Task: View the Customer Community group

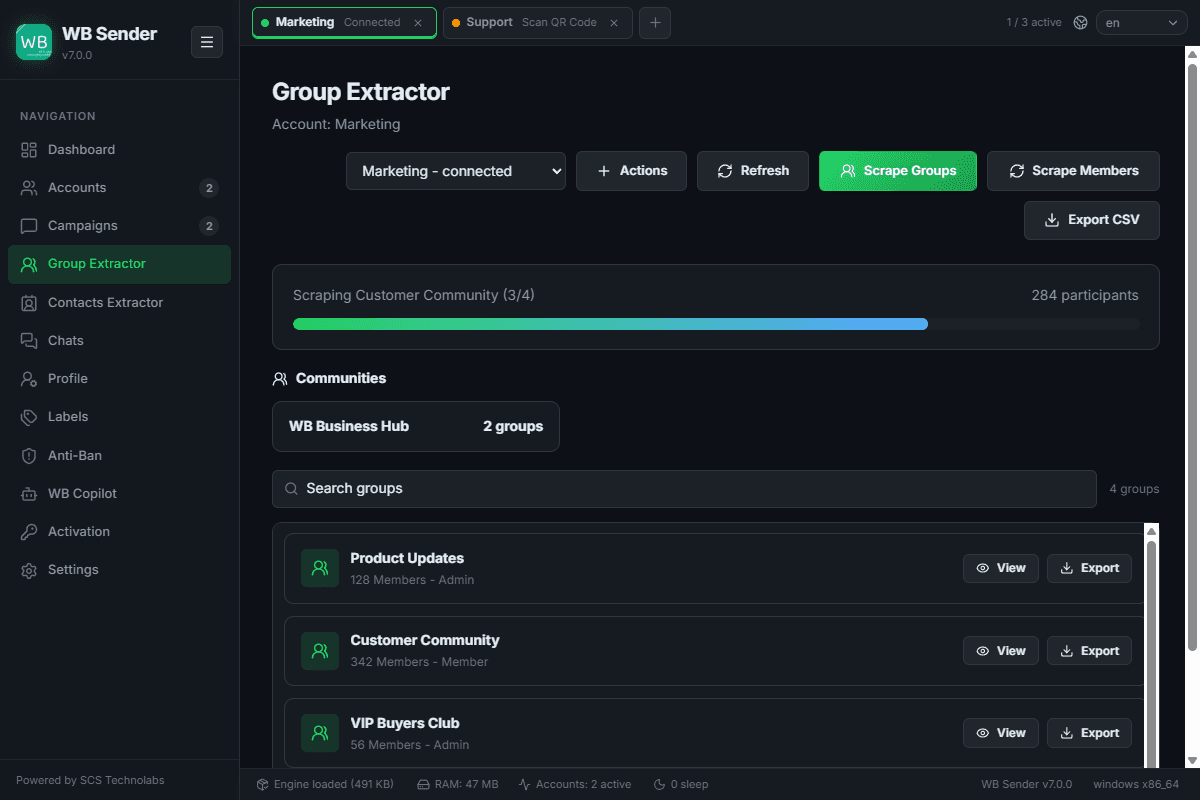Action: tap(1001, 651)
